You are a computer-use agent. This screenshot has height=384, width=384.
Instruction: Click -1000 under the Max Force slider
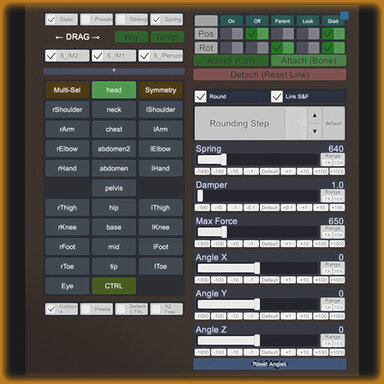click(x=202, y=244)
